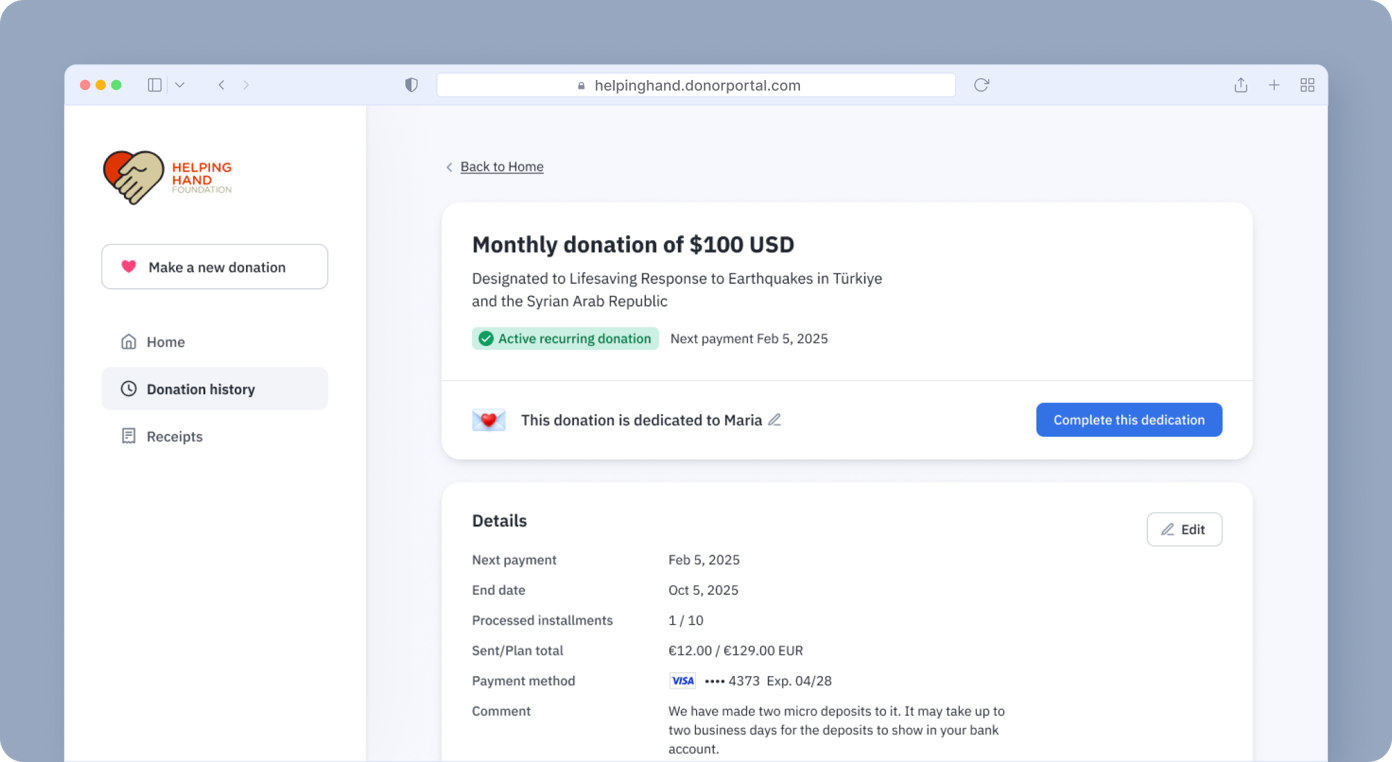Click the document icon beside Receipts

pyautogui.click(x=128, y=435)
